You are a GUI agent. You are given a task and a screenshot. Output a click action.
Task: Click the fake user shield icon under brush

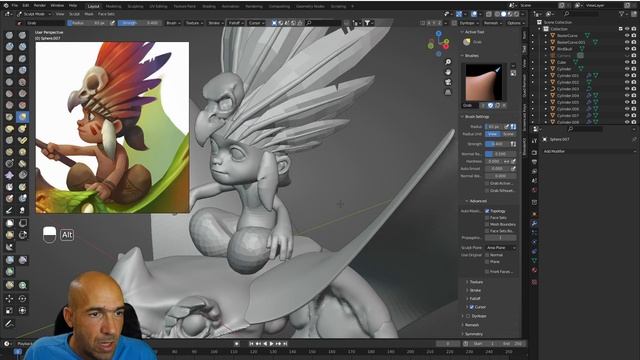490,105
